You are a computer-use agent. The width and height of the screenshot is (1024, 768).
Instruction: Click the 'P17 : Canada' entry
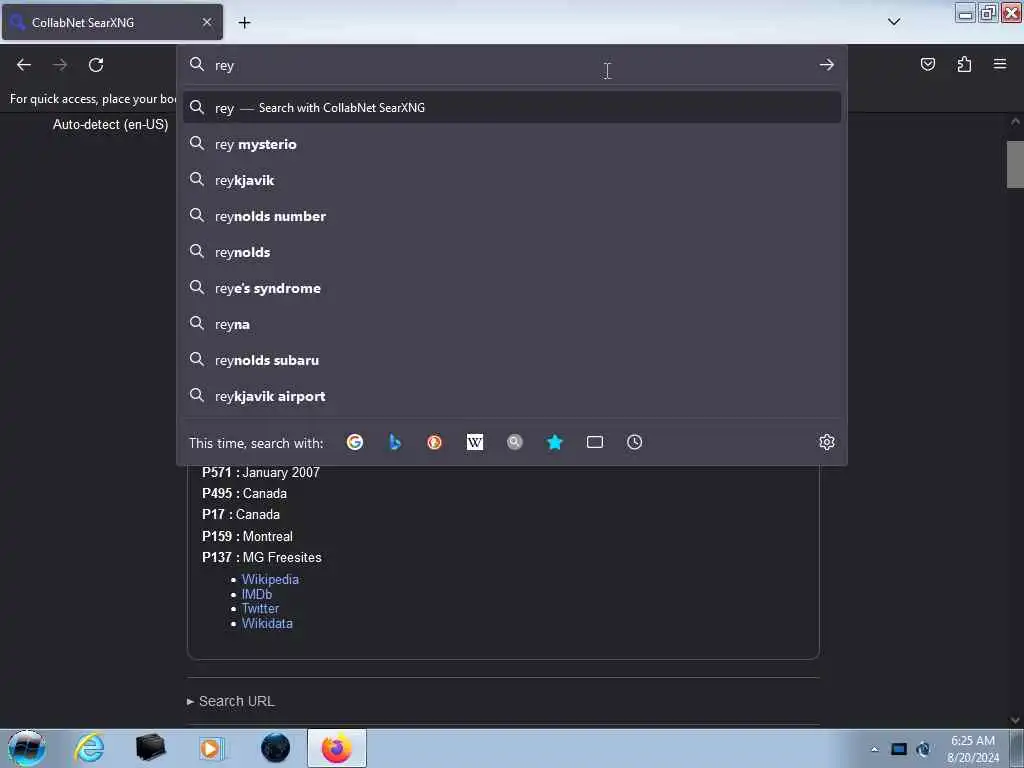pos(240,514)
